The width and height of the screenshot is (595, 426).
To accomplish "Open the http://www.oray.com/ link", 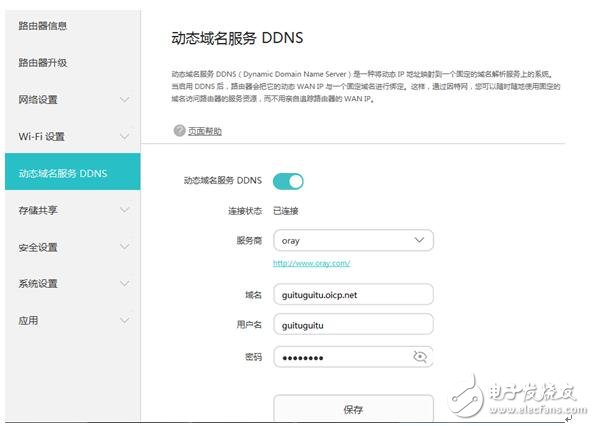I will (312, 263).
